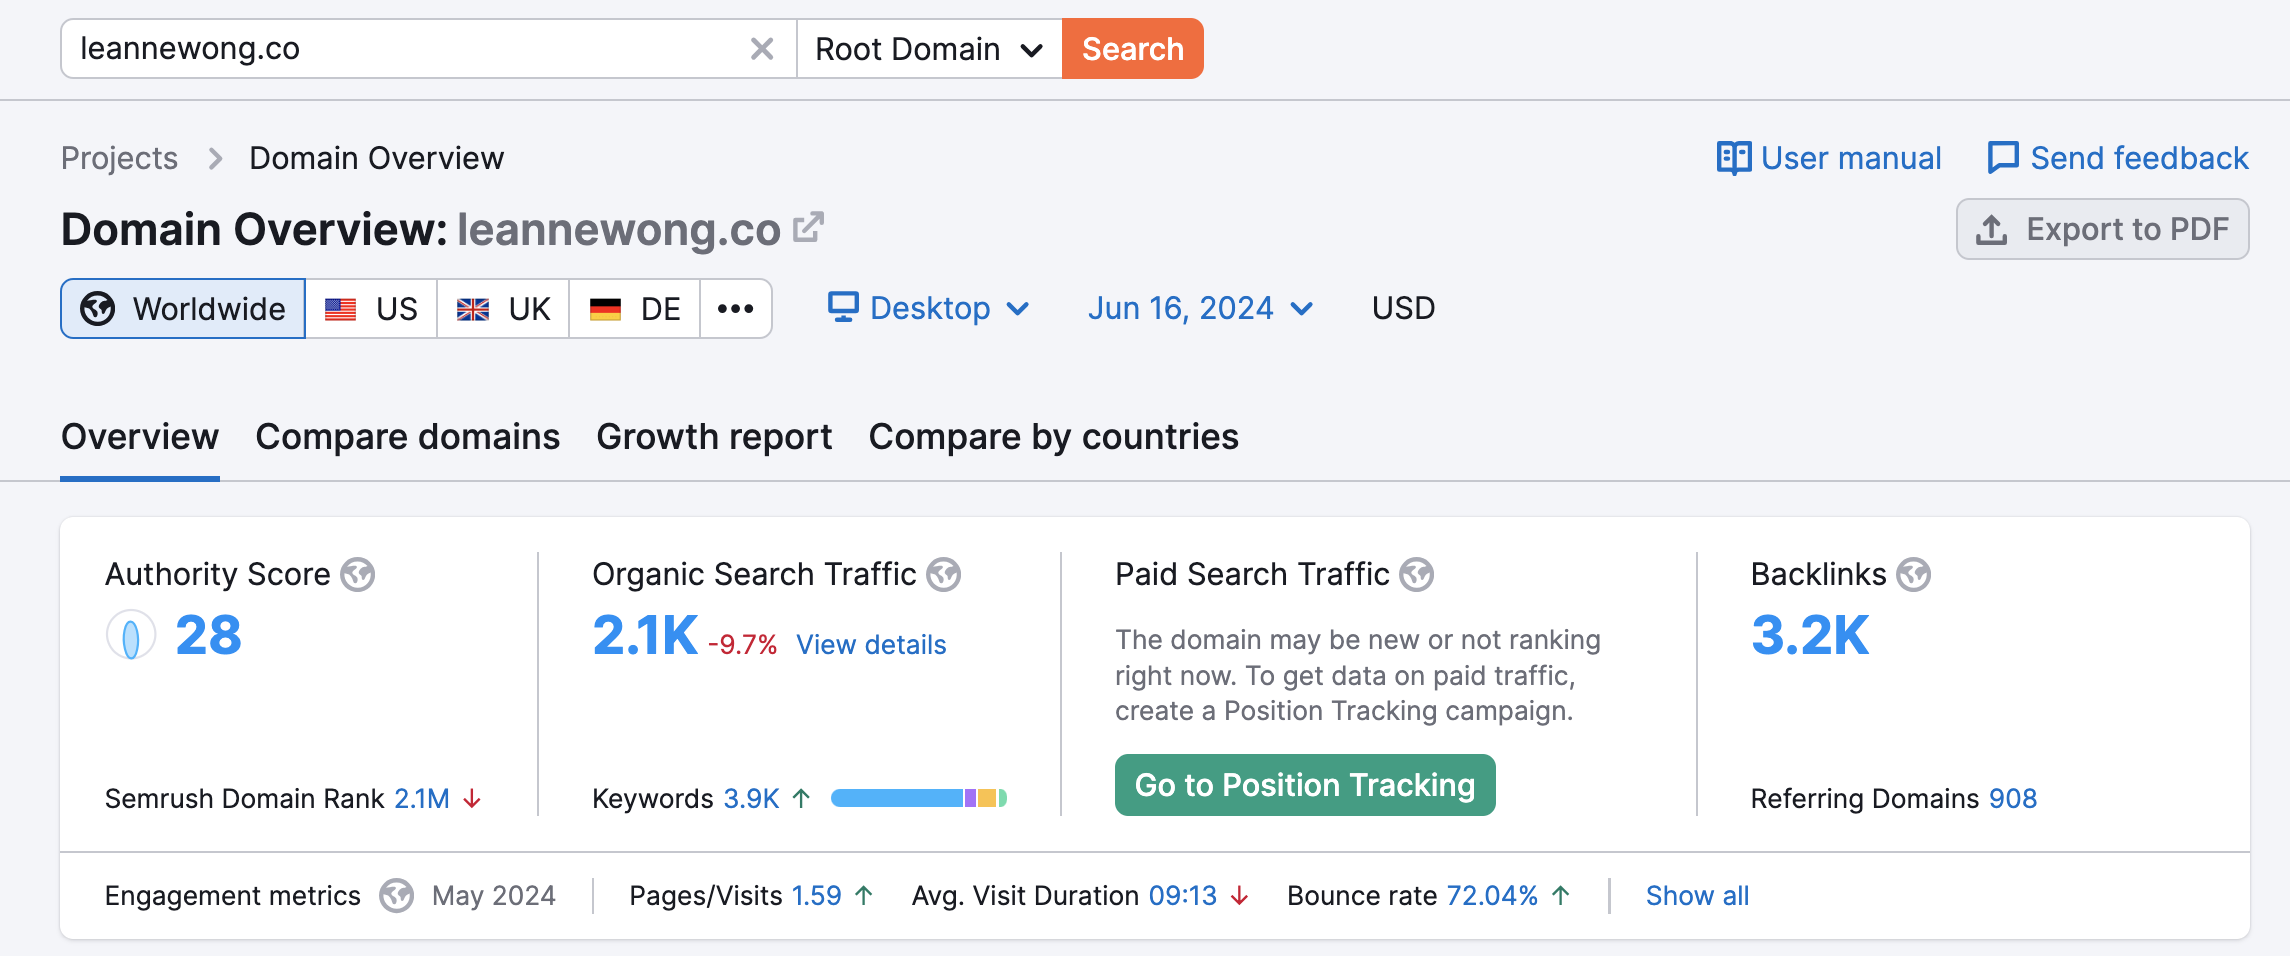Viewport: 2290px width, 956px height.
Task: Click Avg. Visit Duration 09:13
Action: pos(1183,896)
